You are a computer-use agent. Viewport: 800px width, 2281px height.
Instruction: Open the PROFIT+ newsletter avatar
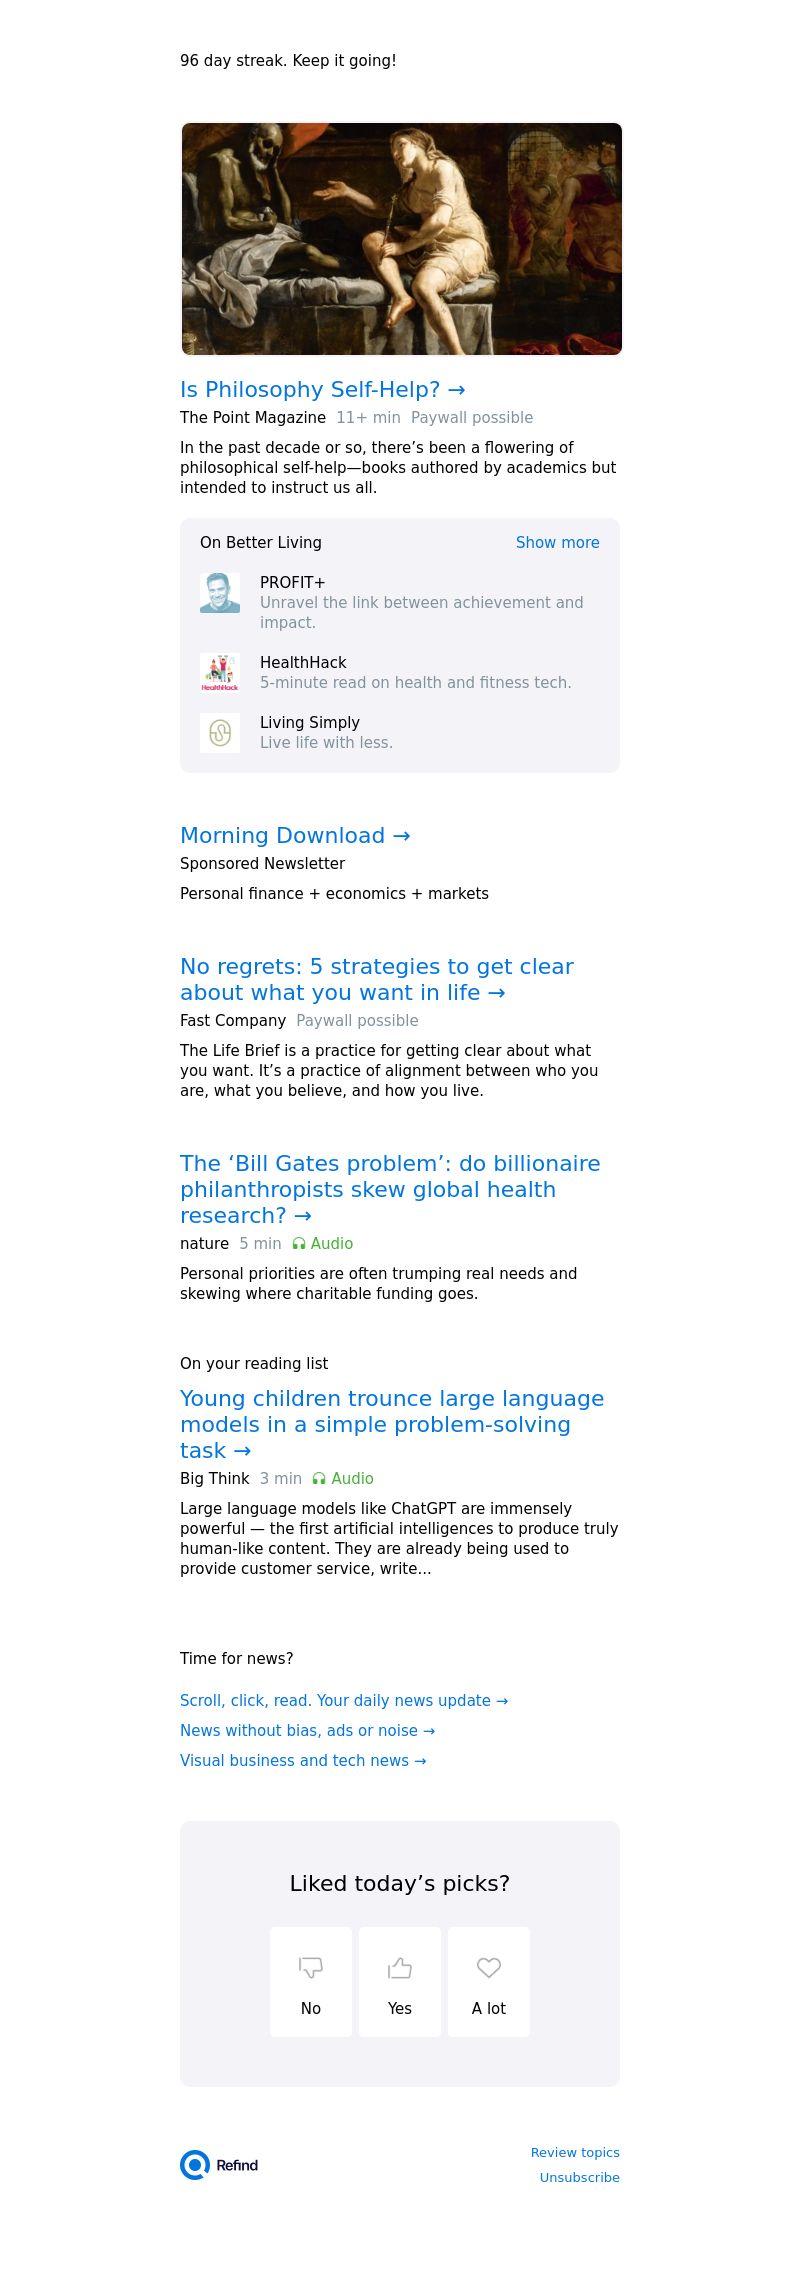220,593
